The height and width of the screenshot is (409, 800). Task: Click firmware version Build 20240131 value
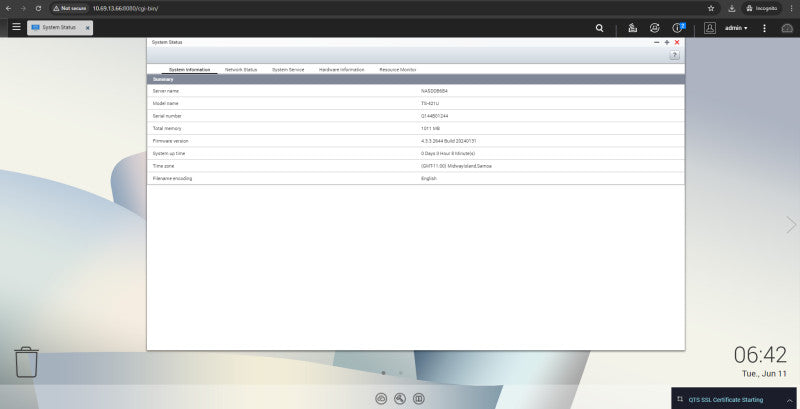pyautogui.click(x=448, y=141)
